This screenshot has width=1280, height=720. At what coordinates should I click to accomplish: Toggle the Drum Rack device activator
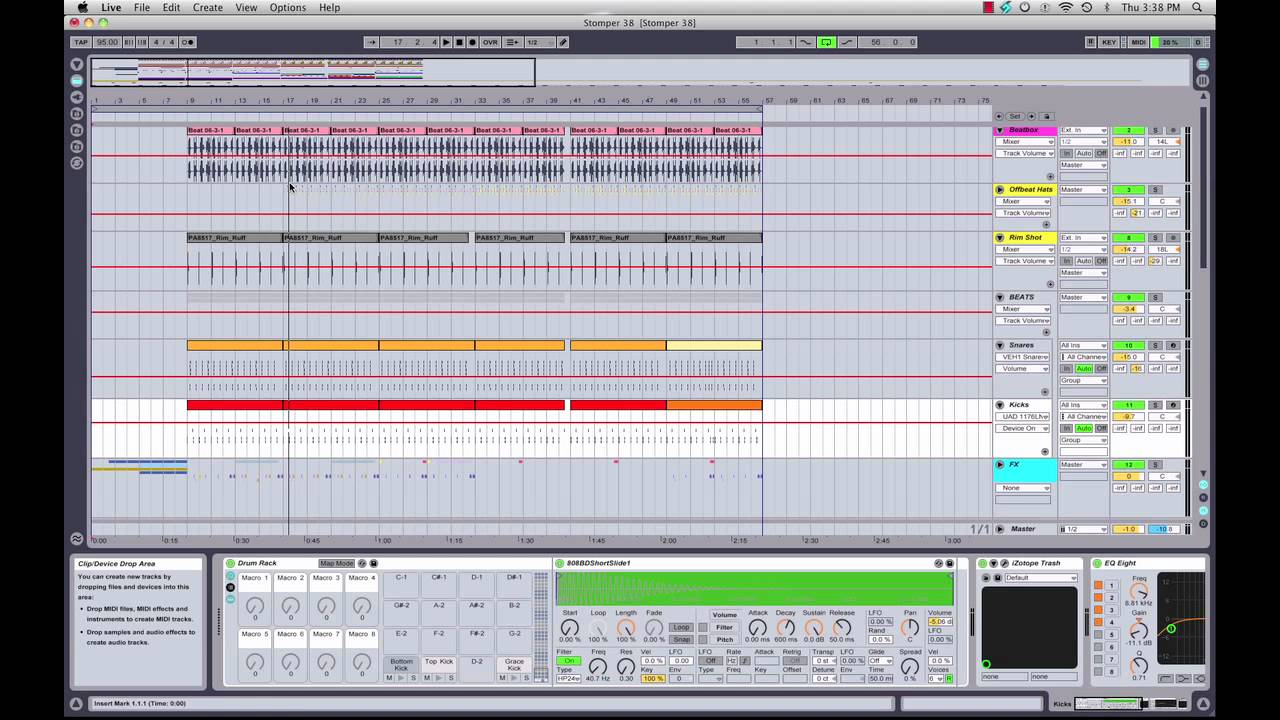coord(230,563)
